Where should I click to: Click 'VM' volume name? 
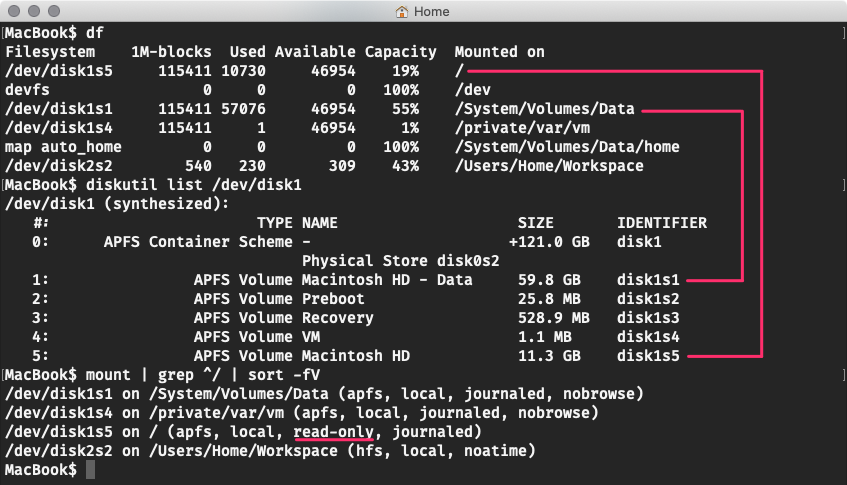point(311,336)
